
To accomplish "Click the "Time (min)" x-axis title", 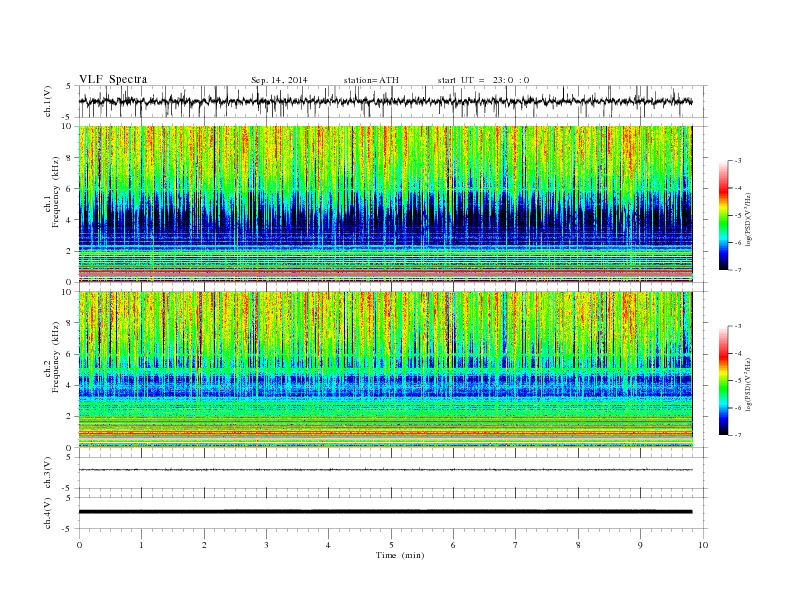I will point(400,555).
